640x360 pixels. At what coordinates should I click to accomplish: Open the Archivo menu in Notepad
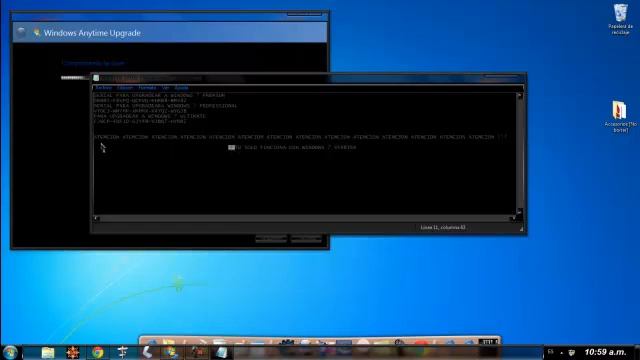(103, 88)
